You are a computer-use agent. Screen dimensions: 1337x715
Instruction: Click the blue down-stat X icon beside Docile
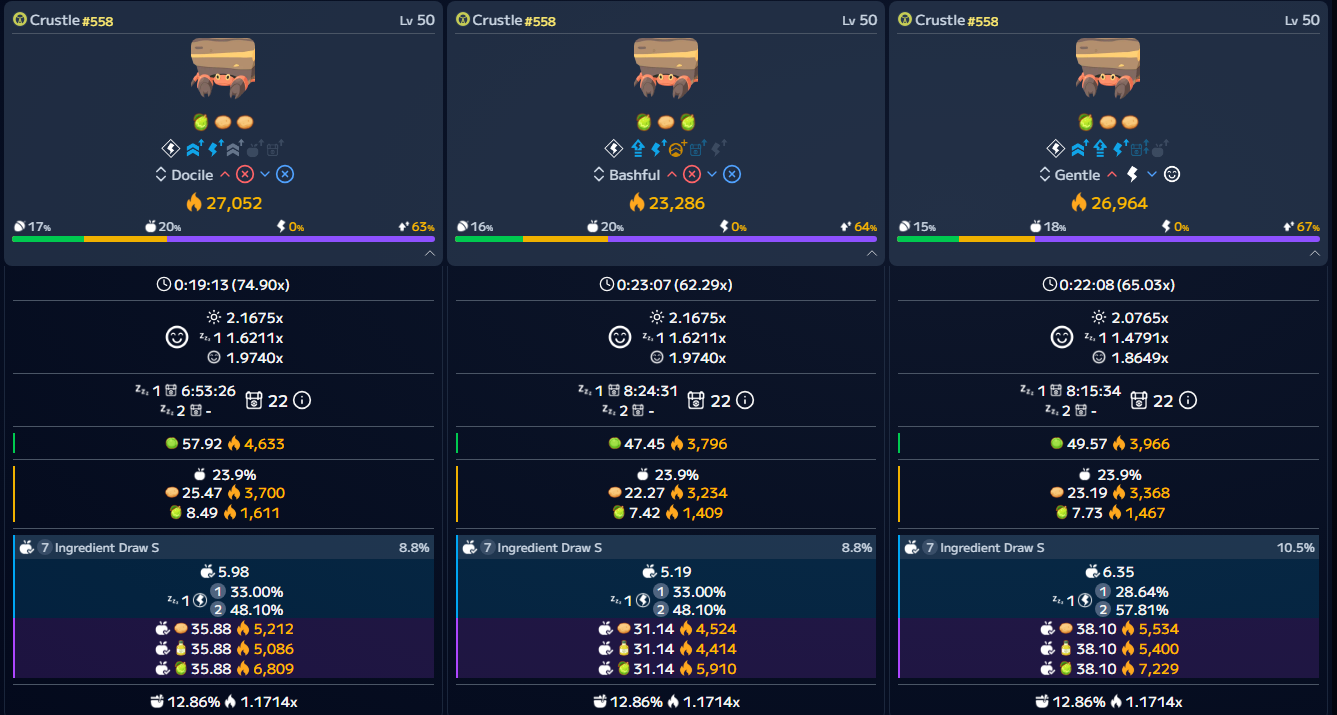284,175
